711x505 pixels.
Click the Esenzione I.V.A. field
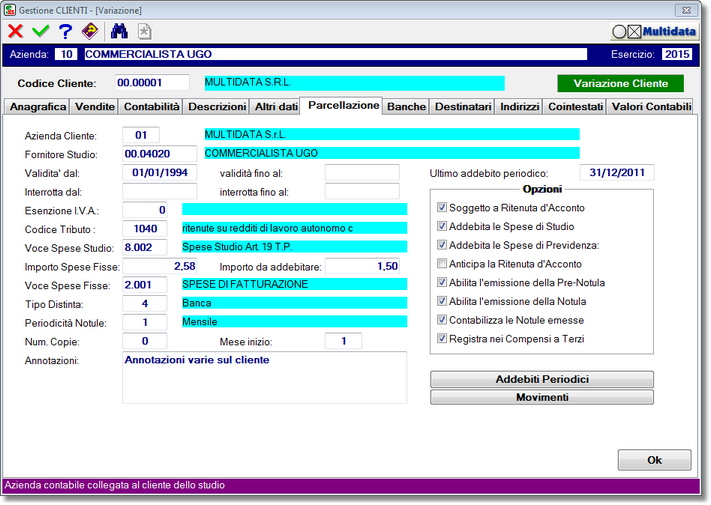tap(145, 210)
